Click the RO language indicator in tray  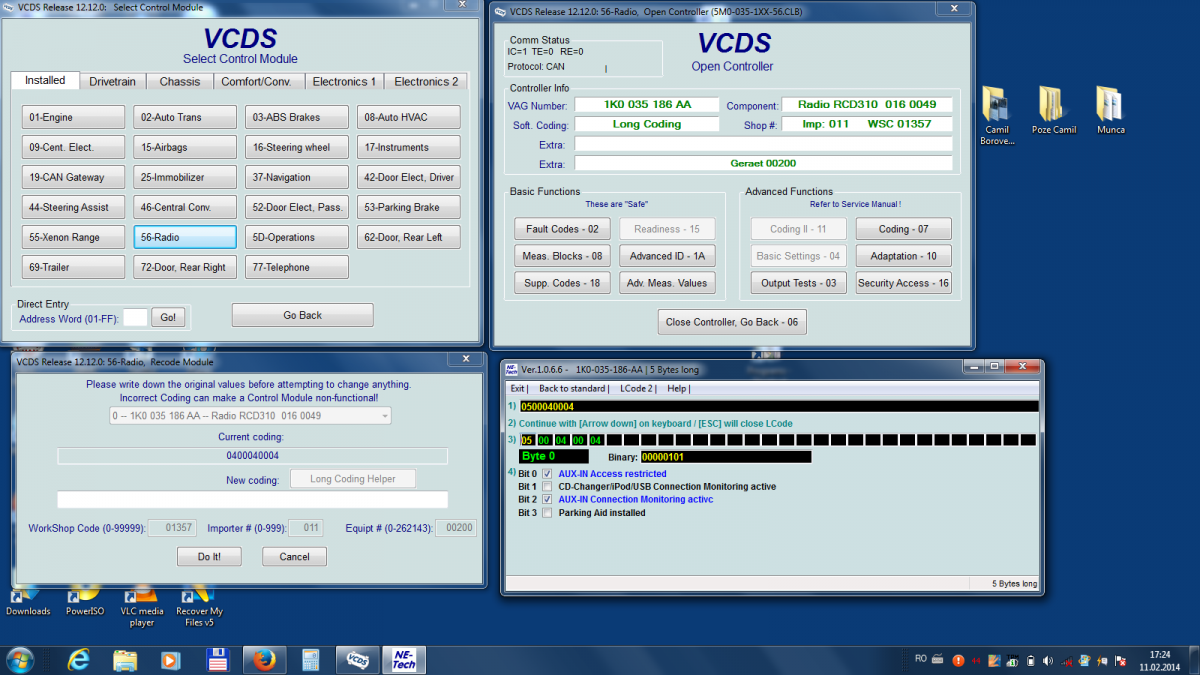tap(921, 659)
